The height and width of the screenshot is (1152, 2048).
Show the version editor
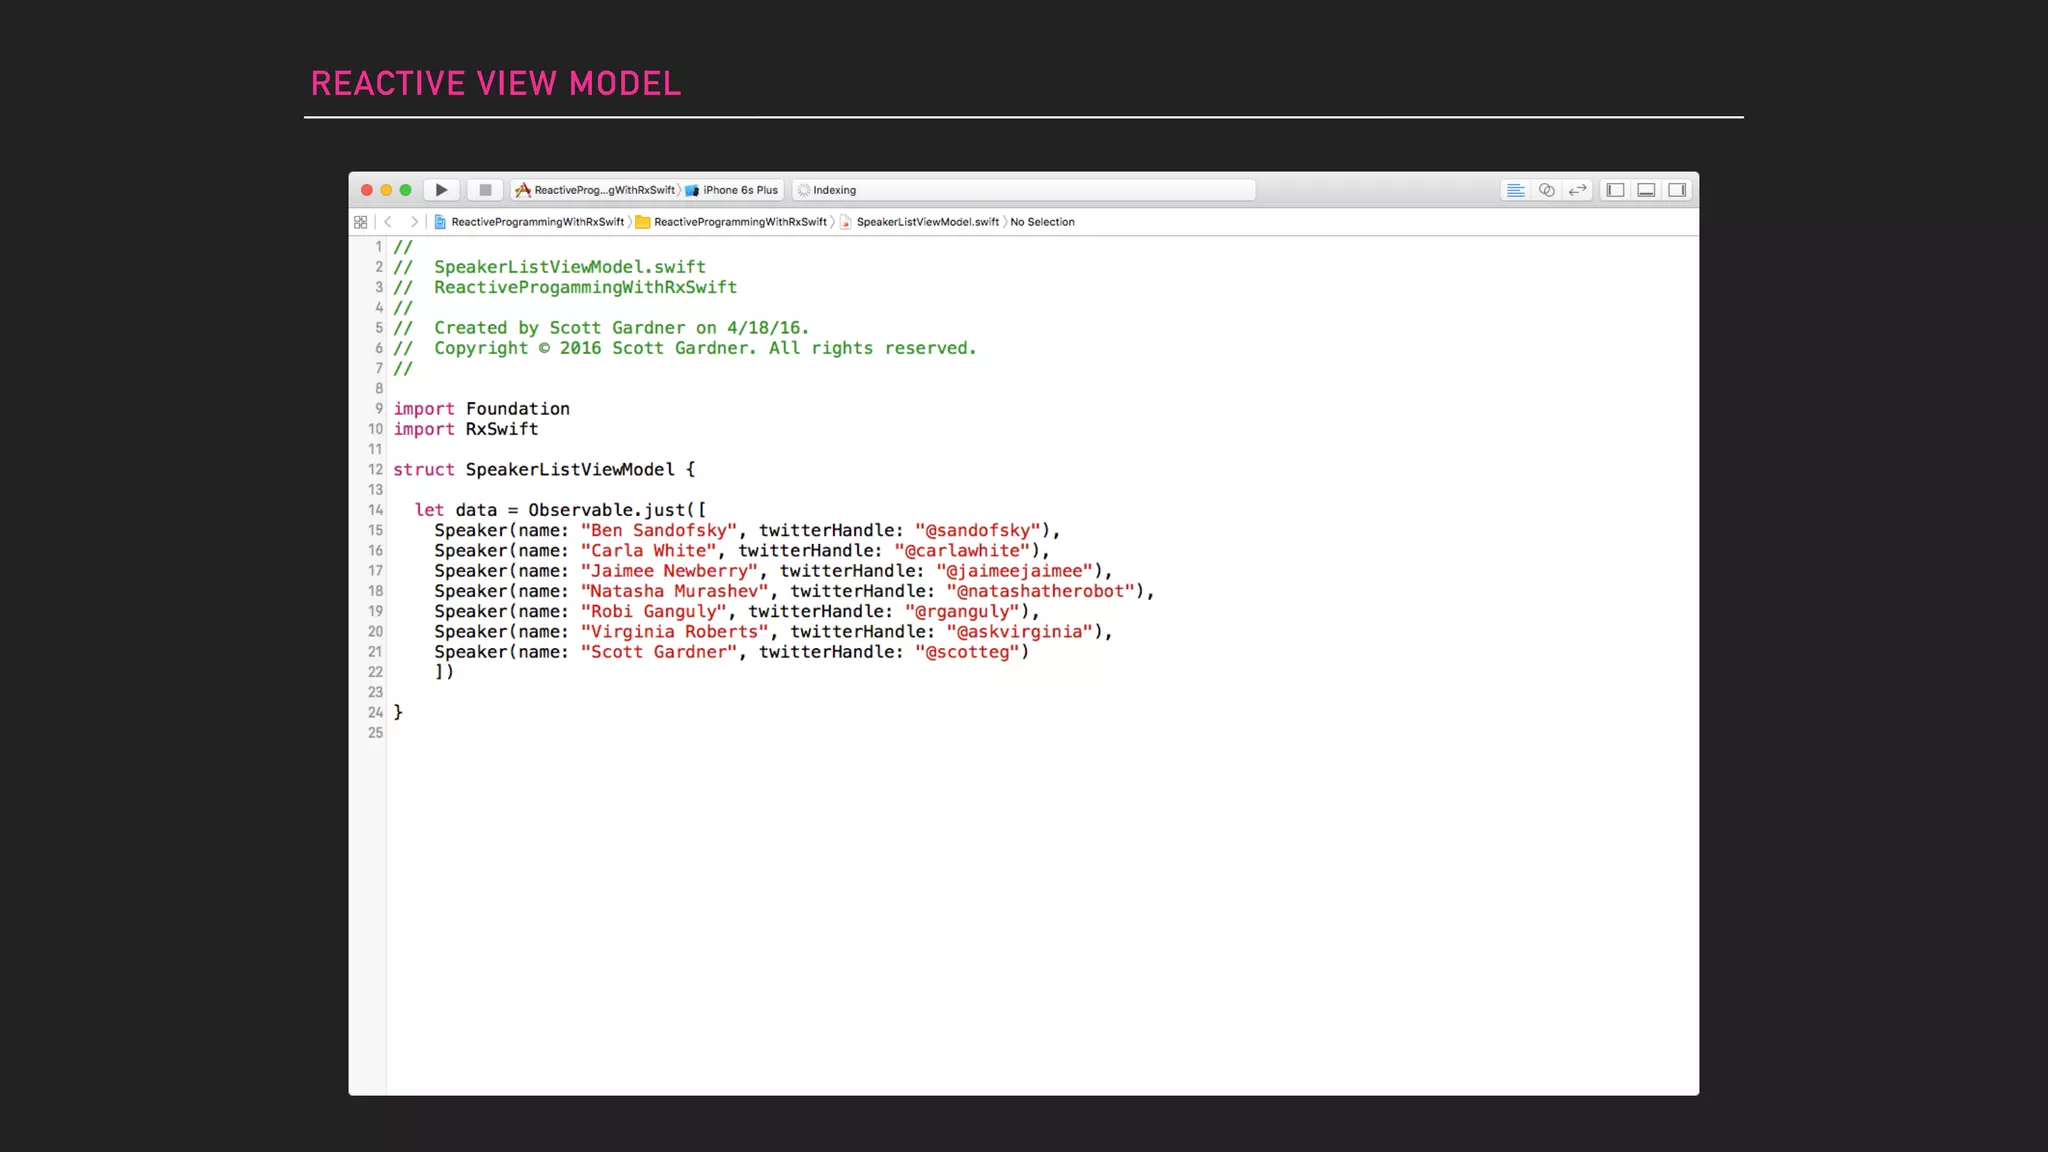coord(1578,190)
